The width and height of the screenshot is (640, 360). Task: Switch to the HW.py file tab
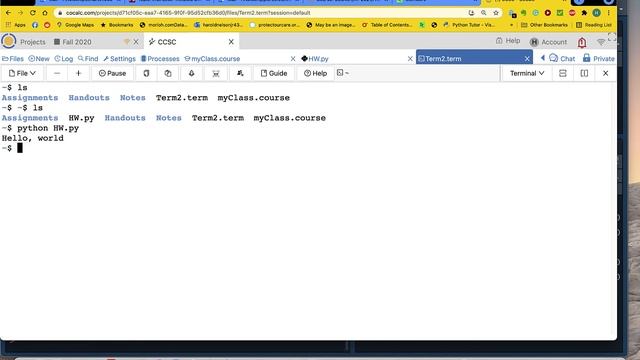[x=315, y=59]
